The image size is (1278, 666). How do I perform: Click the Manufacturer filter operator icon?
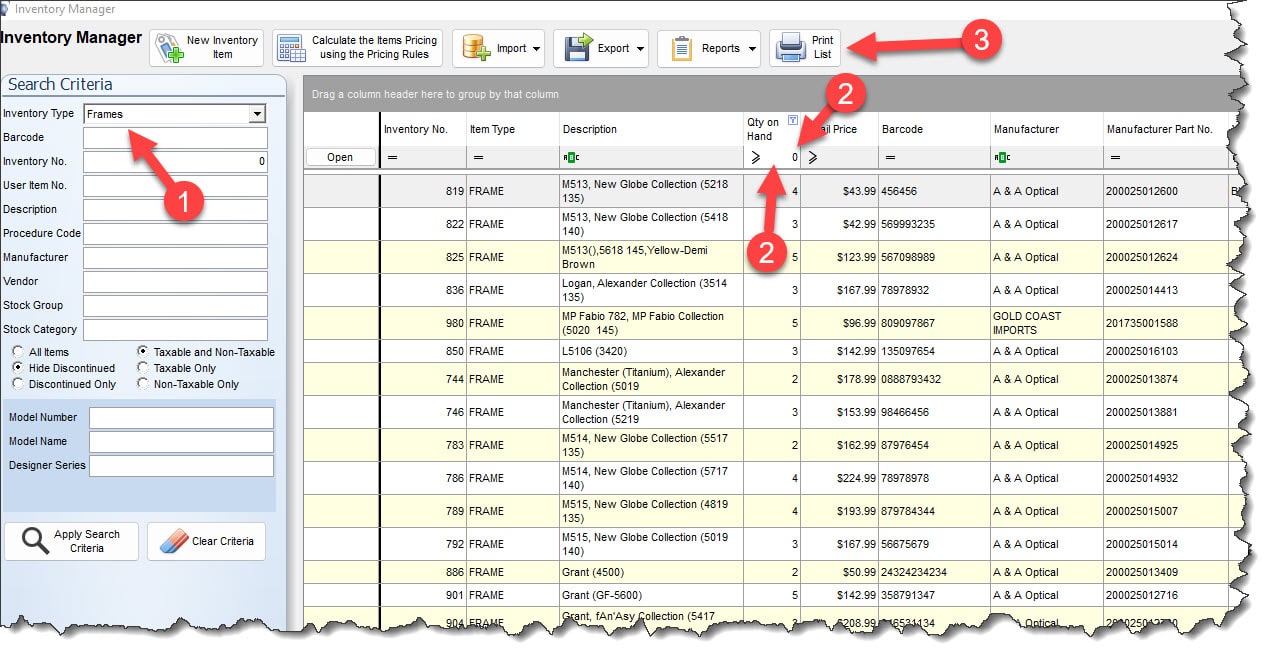click(1002, 157)
